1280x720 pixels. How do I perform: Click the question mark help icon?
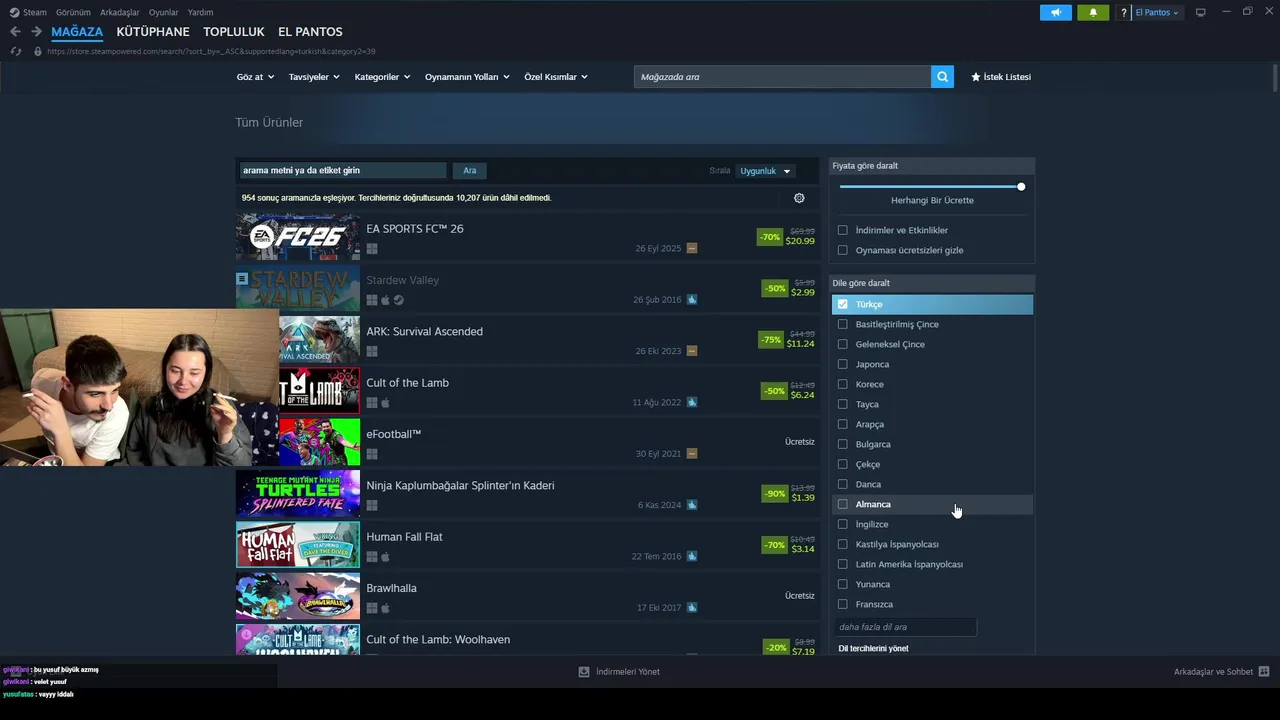click(x=1124, y=12)
